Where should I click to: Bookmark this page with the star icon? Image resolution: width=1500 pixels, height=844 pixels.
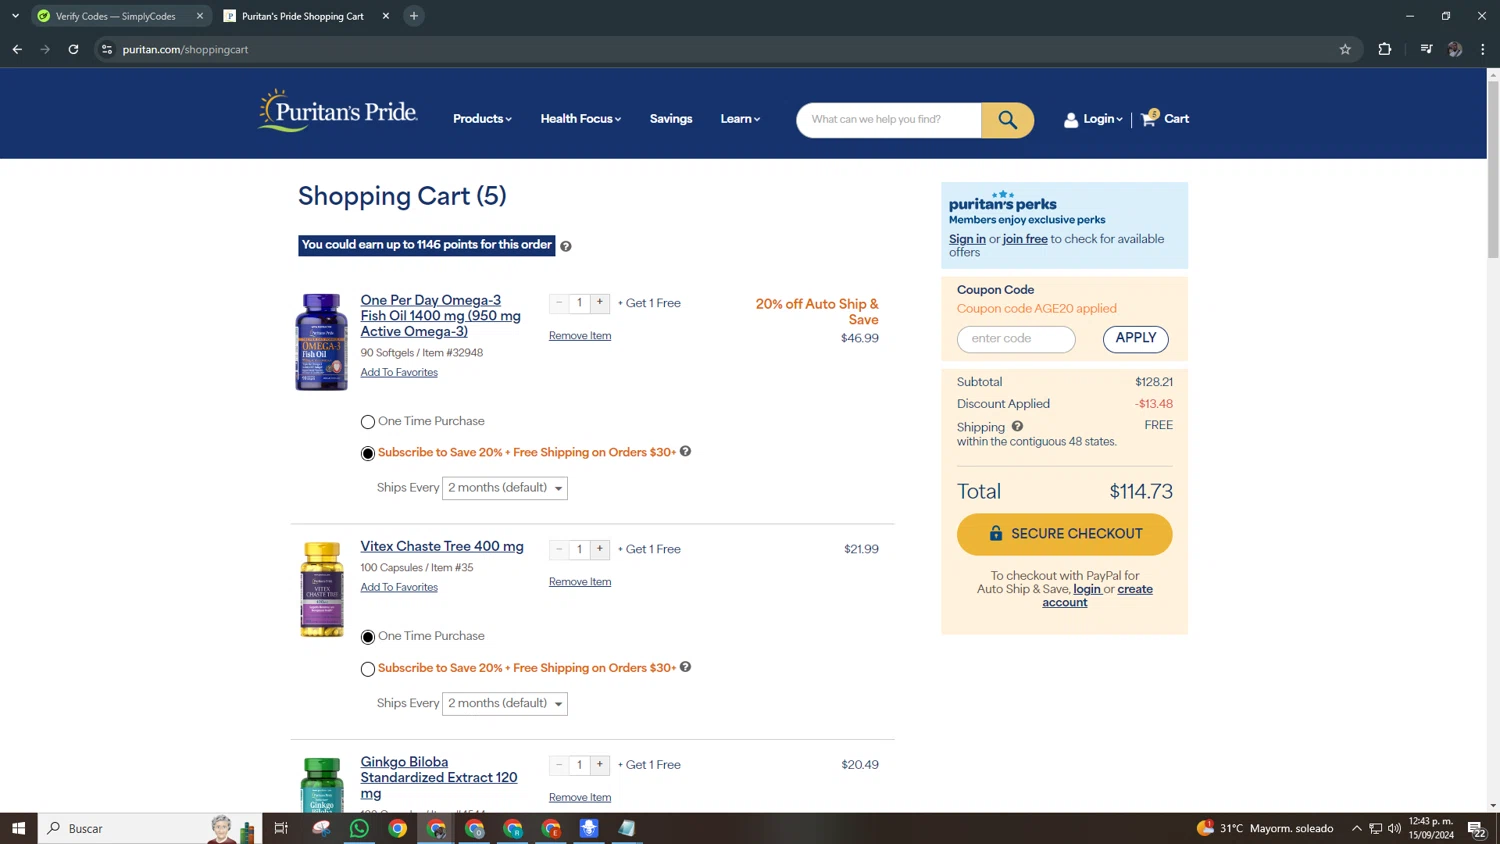click(1345, 49)
